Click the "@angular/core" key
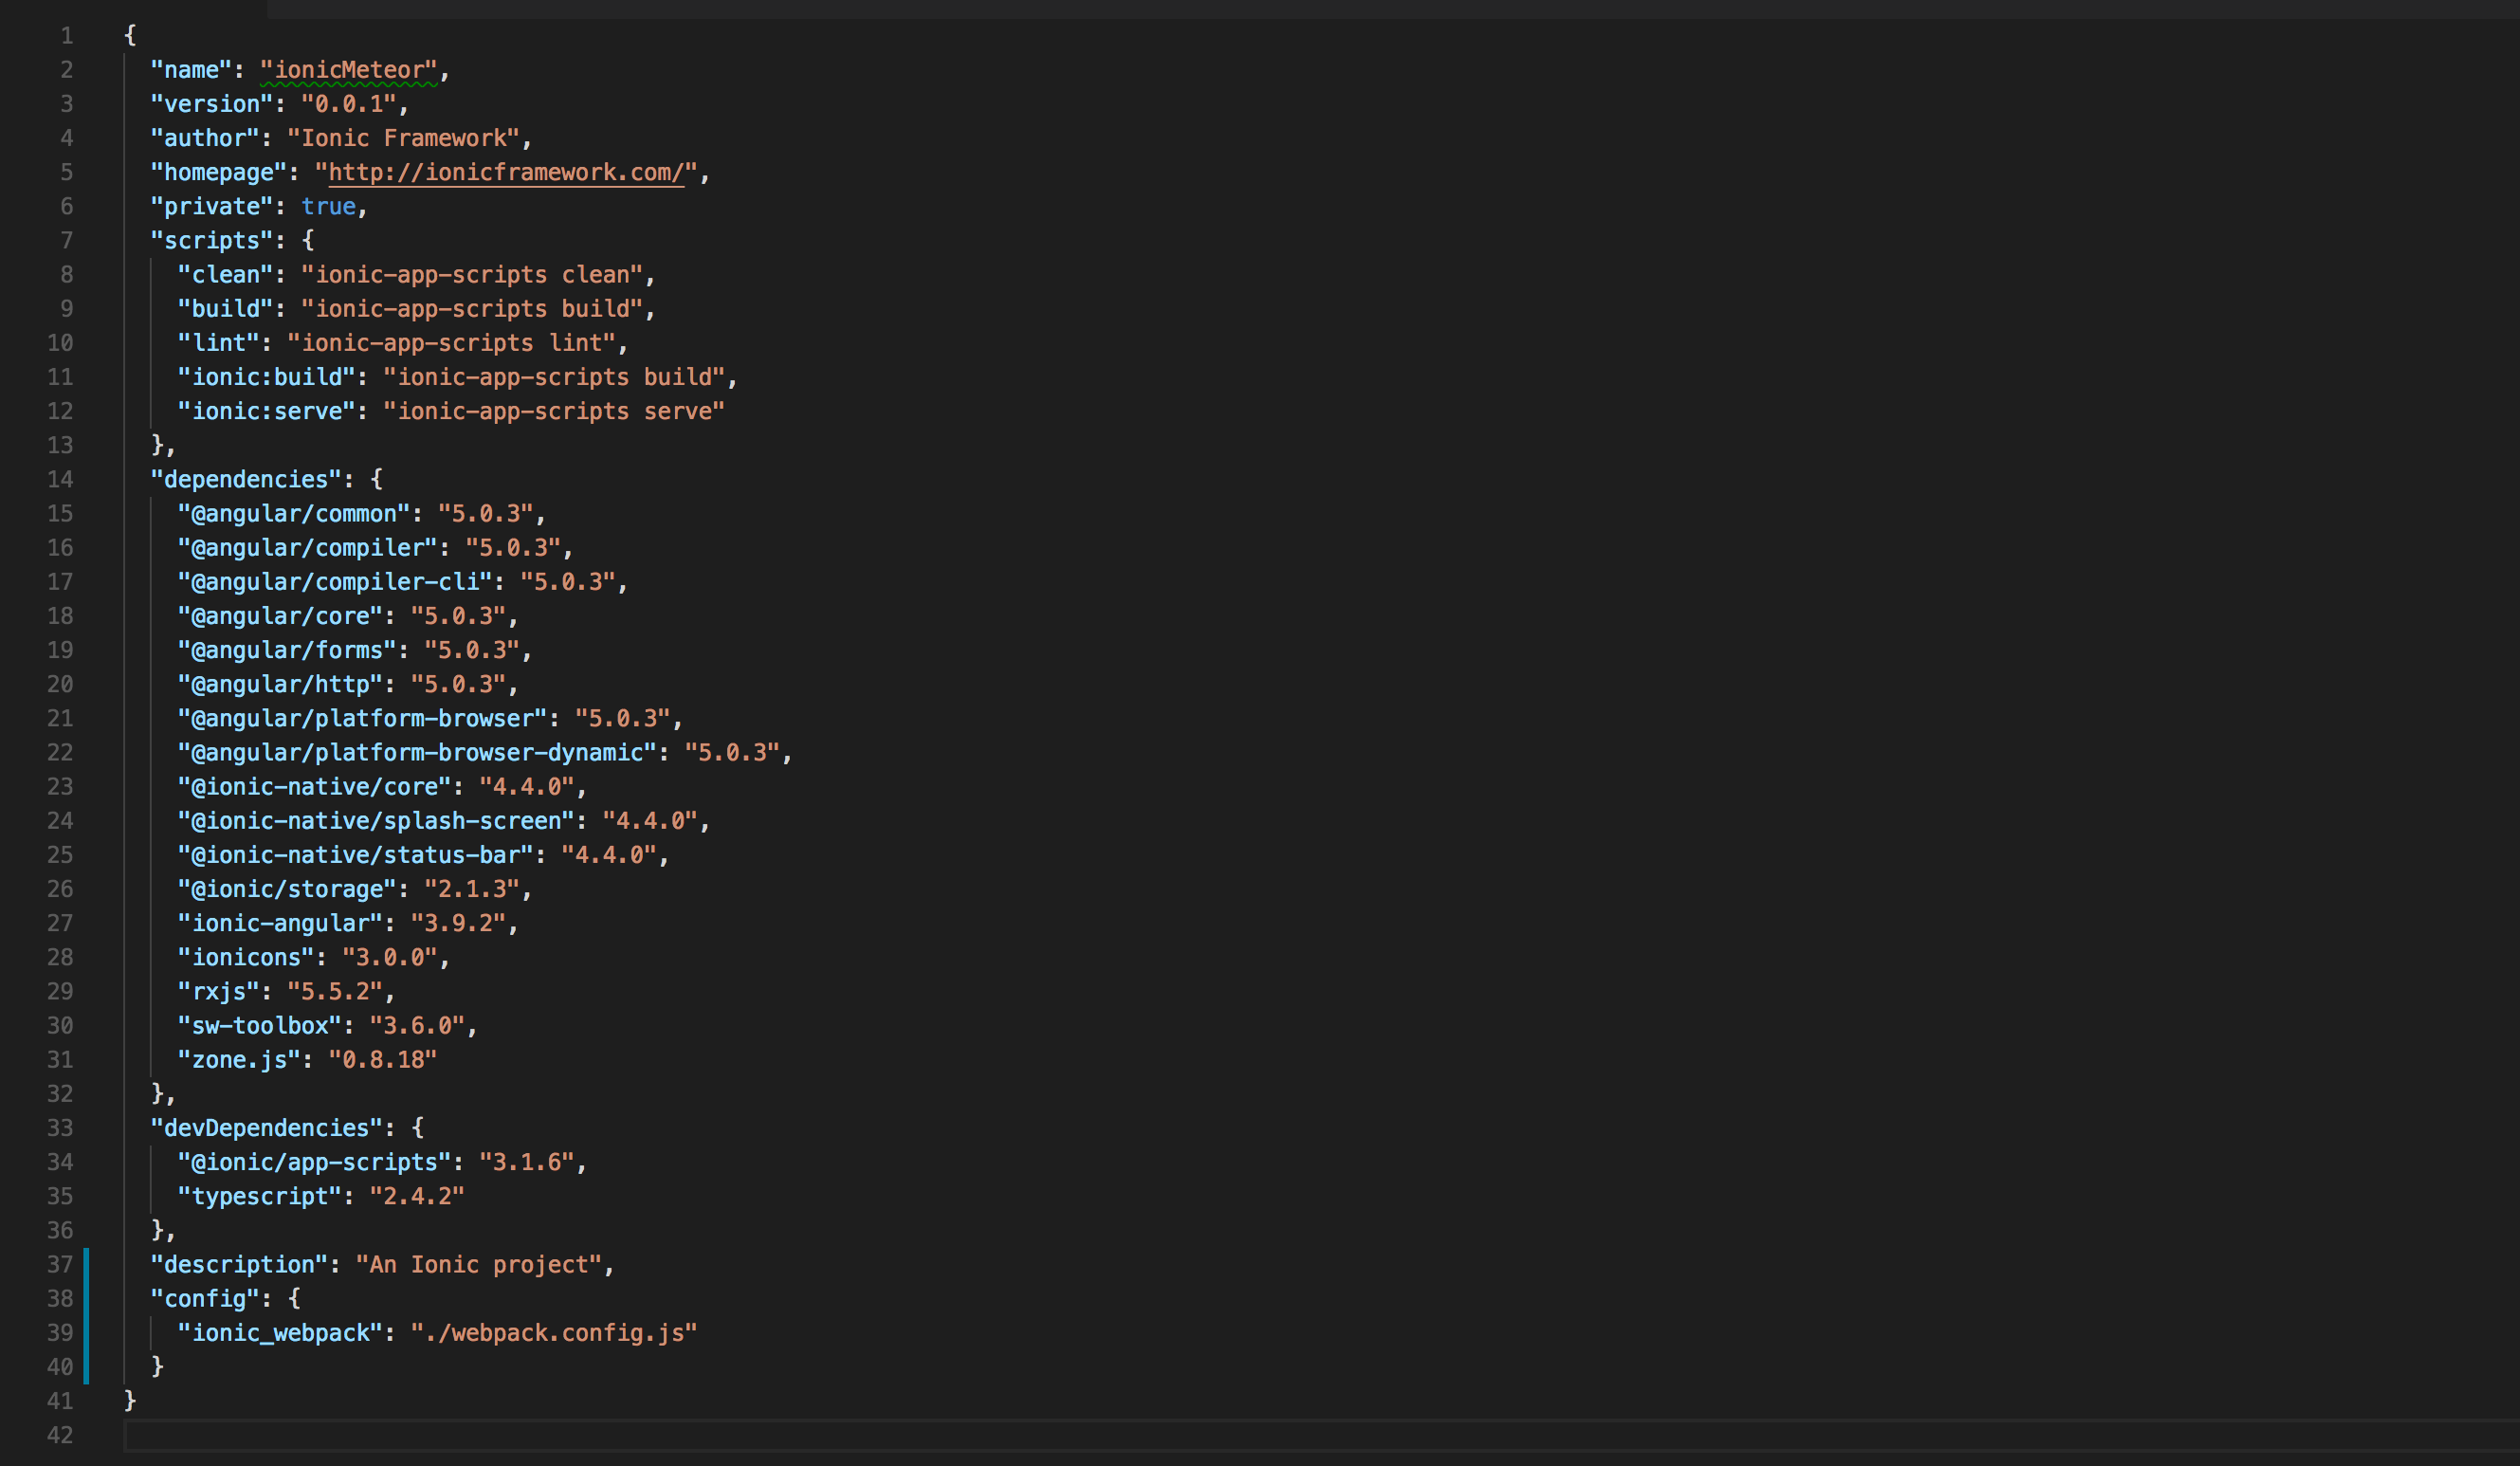2520x1466 pixels. click(x=281, y=616)
